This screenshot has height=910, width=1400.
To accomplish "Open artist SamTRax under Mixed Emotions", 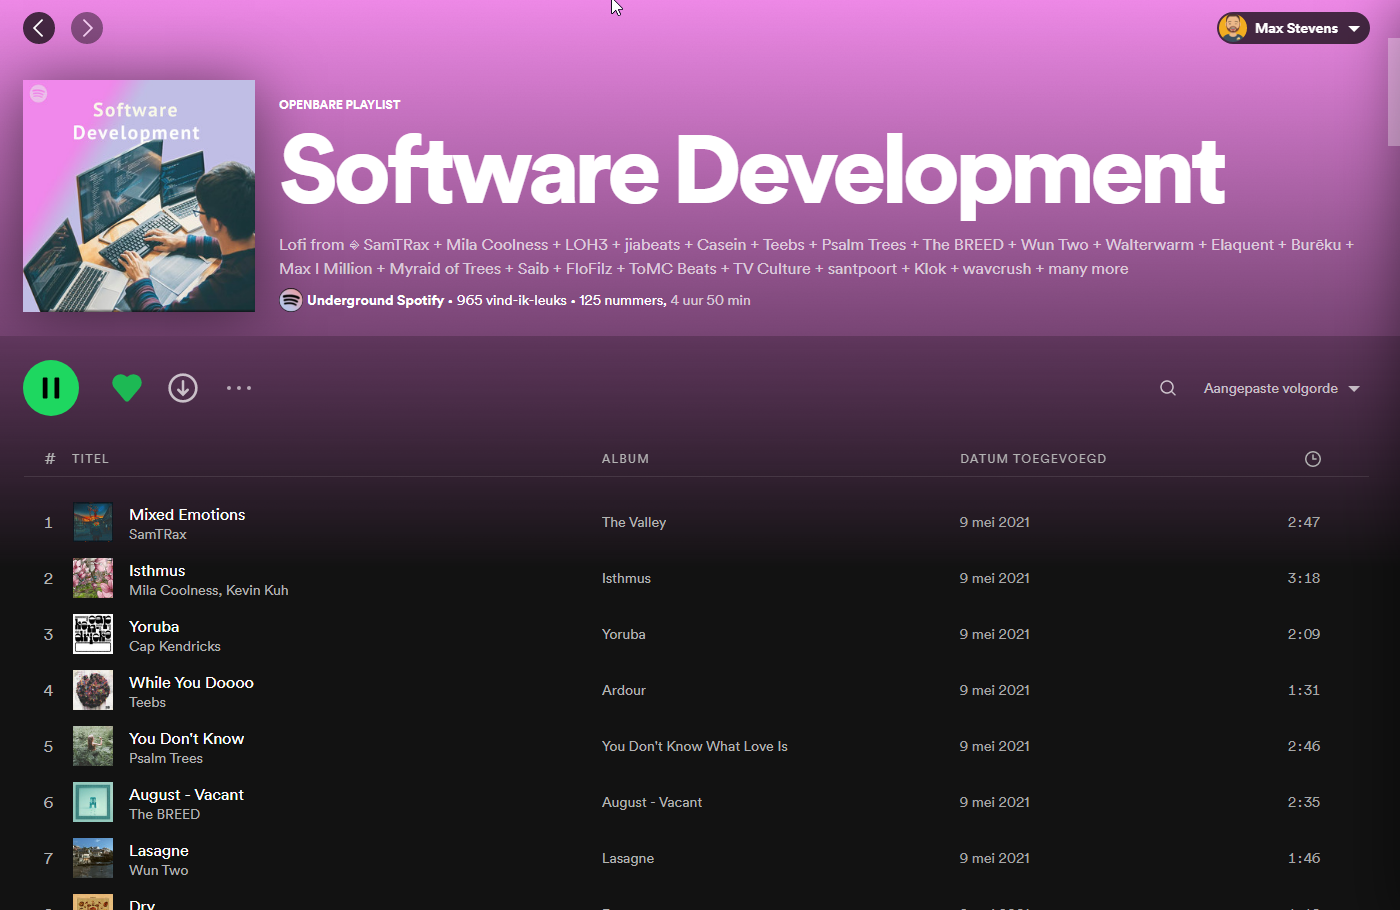I will click(x=158, y=535).
